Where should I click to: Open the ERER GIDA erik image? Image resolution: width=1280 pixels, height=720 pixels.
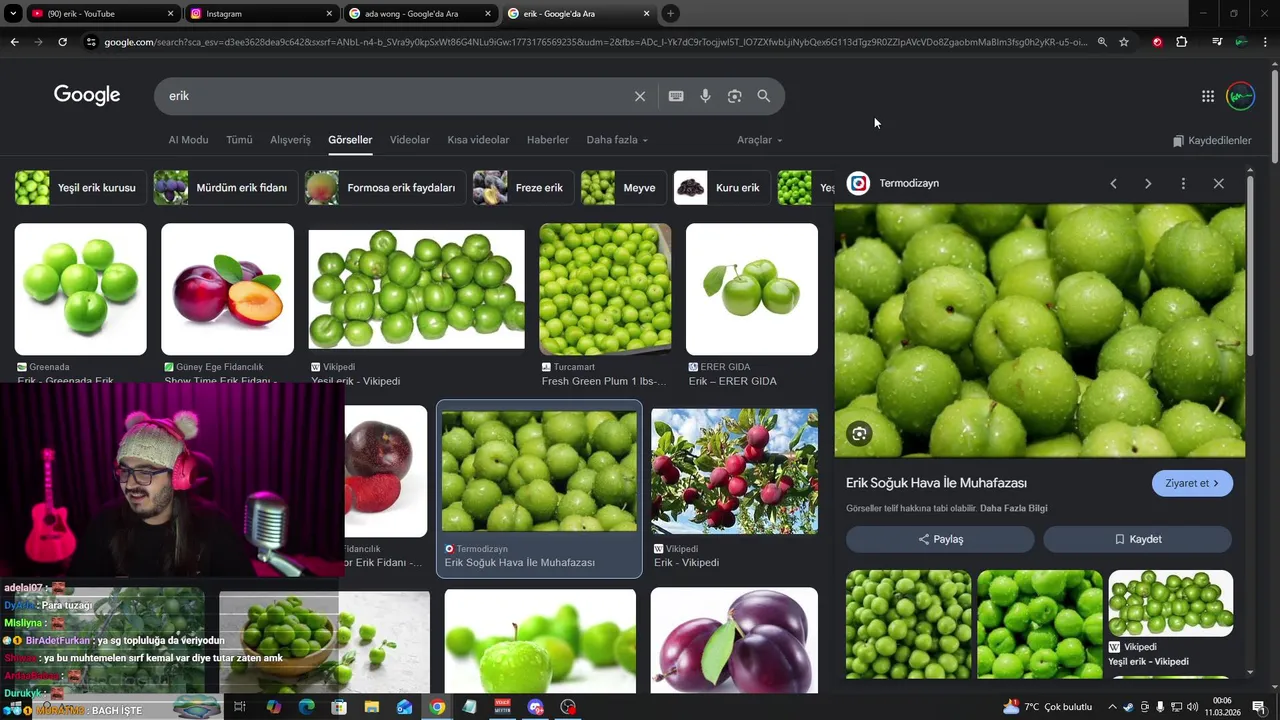752,289
